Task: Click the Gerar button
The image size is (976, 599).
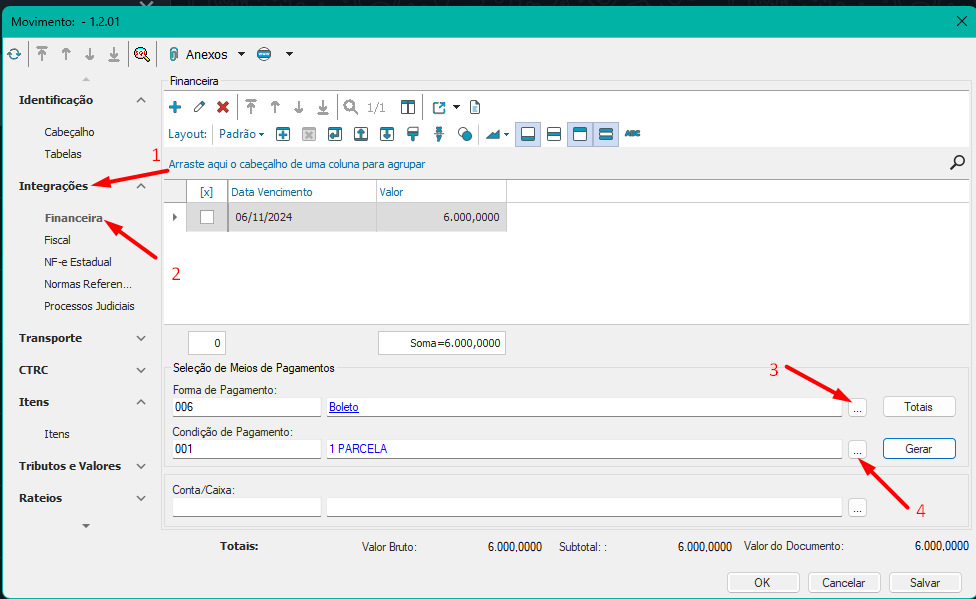Action: [x=918, y=449]
